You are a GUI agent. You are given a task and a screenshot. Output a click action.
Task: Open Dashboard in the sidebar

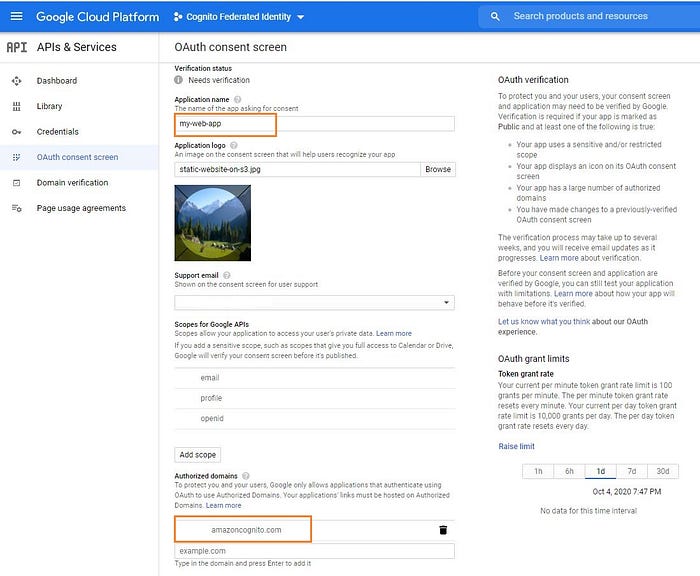(x=57, y=81)
